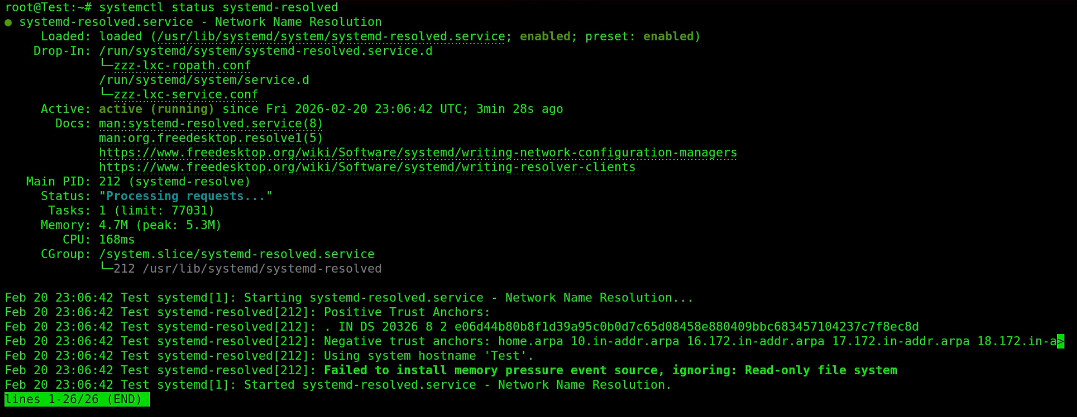Click the pager status line showing (END)
The image size is (1077, 417).
[76, 400]
